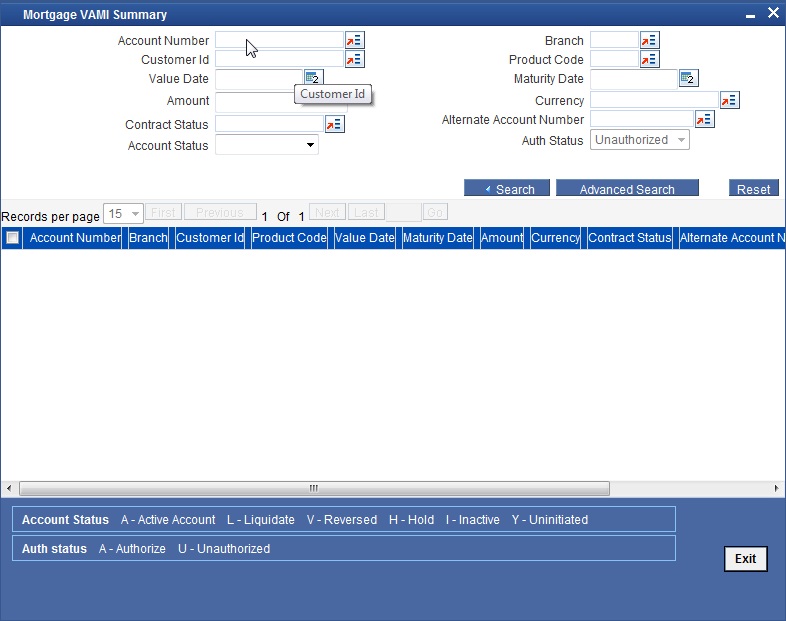Screen dimensions: 786x621
Task: Click the scroll right arrow
Action: pos(776,488)
